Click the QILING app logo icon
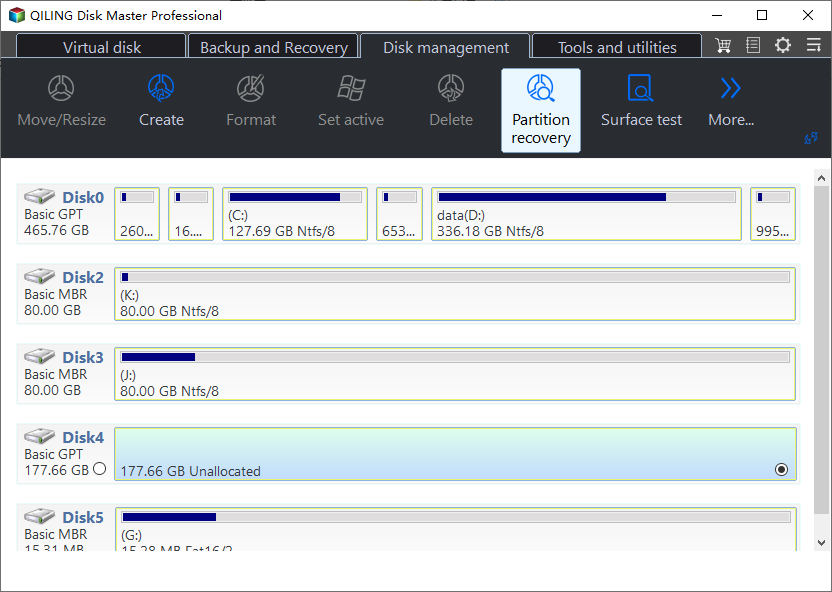 click(x=17, y=15)
